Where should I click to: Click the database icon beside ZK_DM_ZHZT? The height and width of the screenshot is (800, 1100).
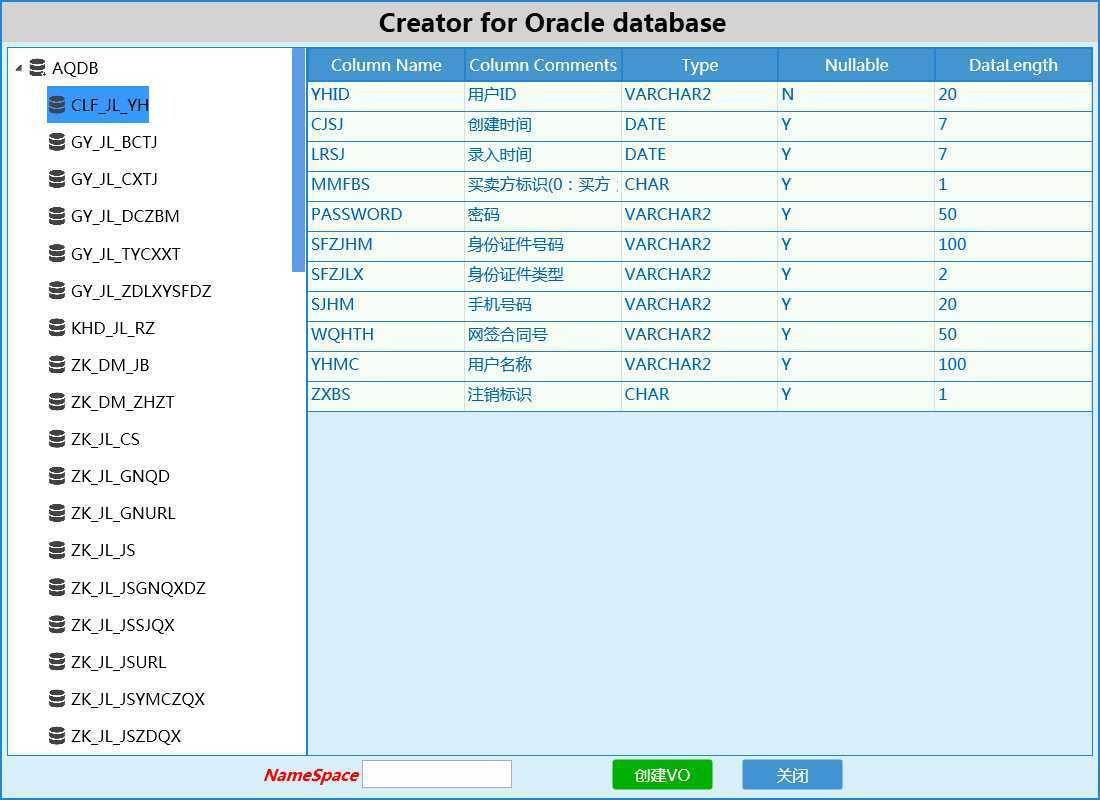(57, 402)
